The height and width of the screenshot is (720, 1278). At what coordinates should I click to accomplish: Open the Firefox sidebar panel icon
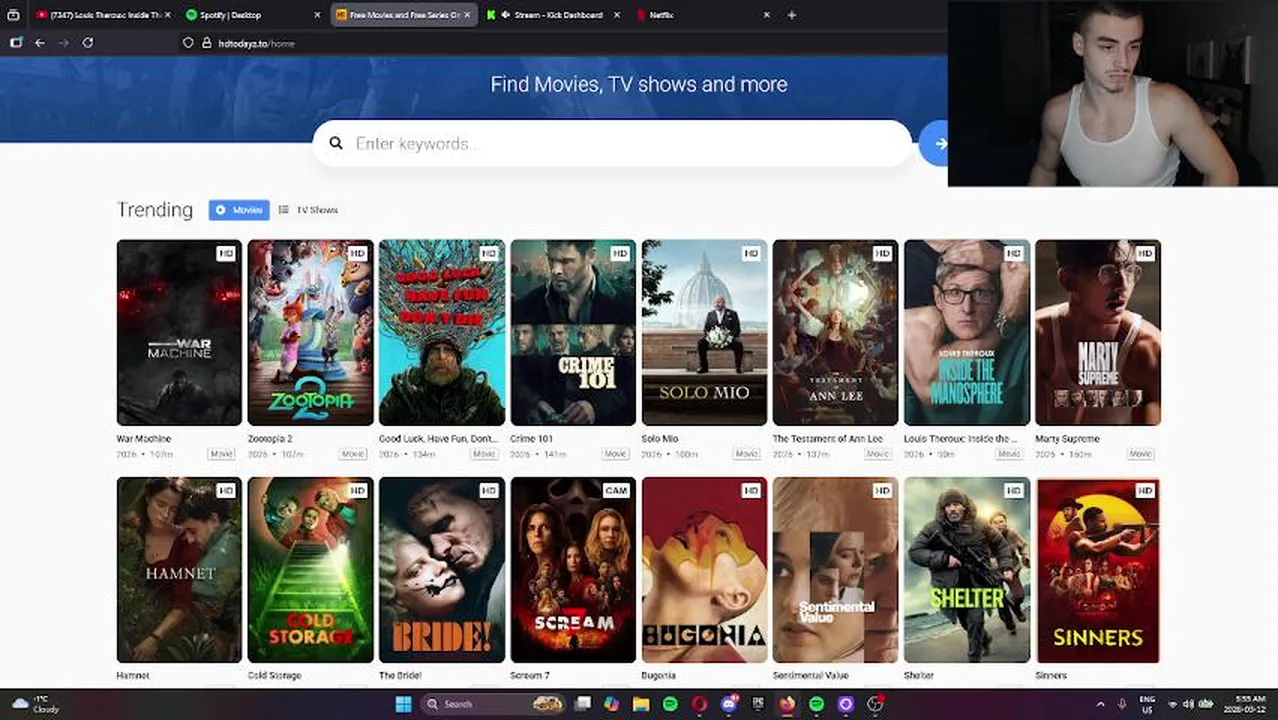pos(15,43)
